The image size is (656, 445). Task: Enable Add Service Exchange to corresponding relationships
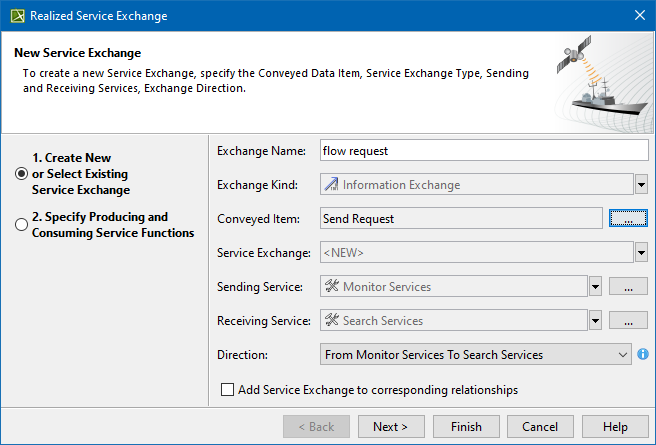pos(227,390)
